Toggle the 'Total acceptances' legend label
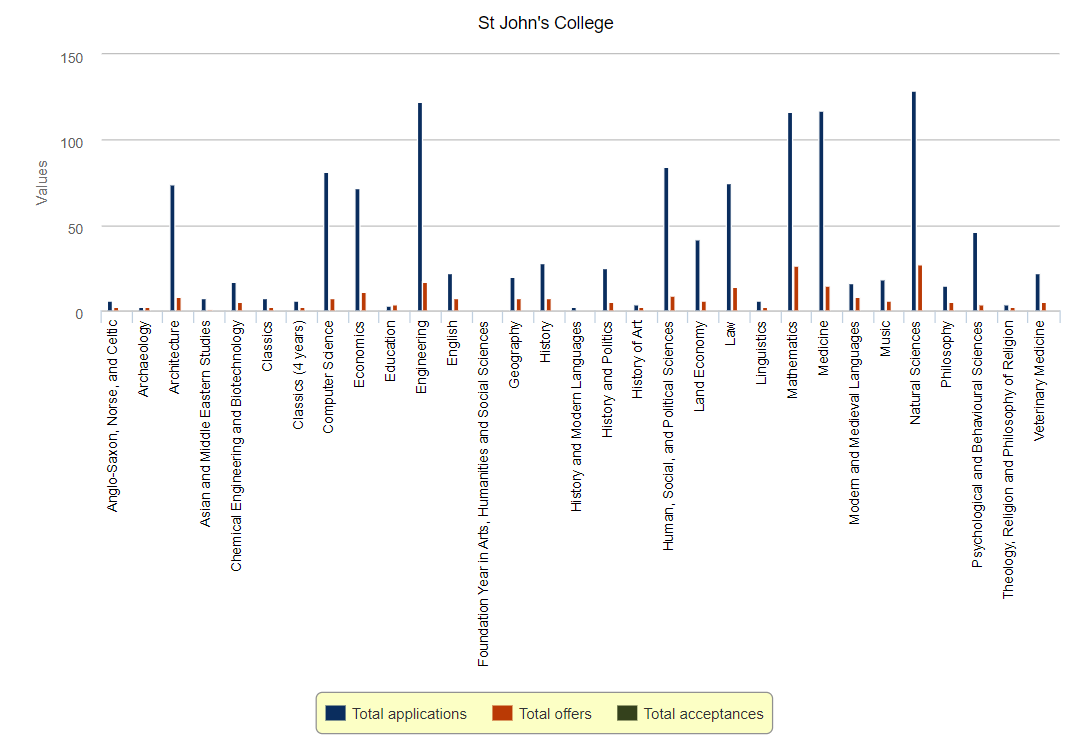 [703, 713]
